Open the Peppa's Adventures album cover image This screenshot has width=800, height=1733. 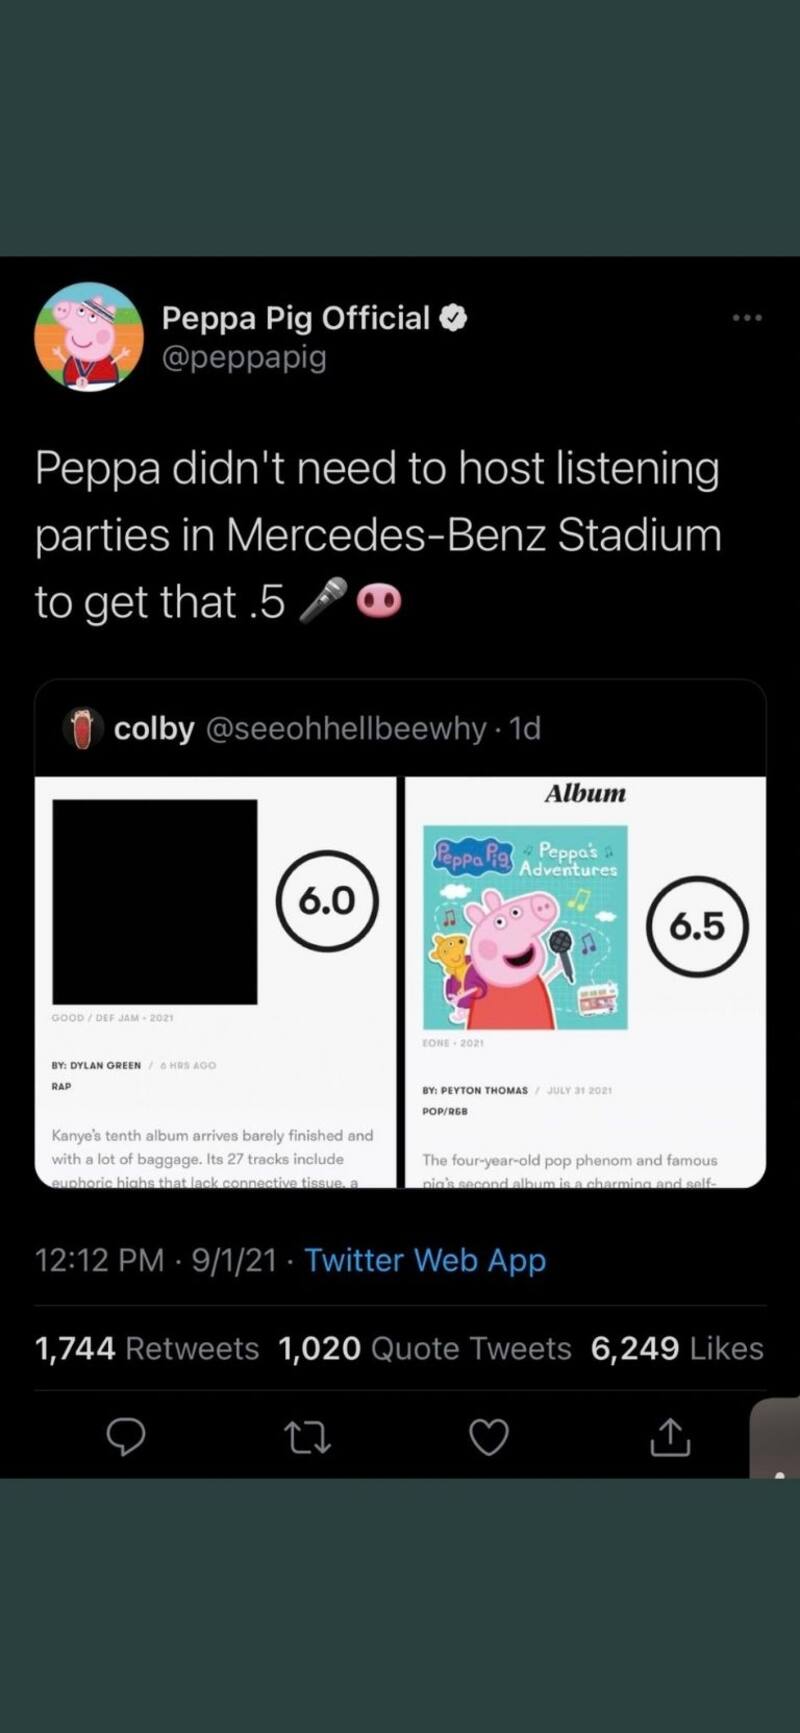click(x=525, y=927)
